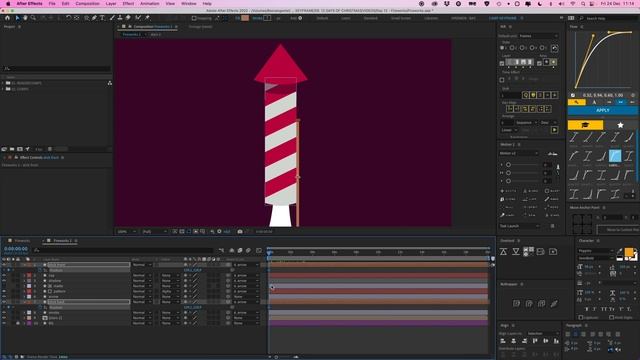
Task: Open the Task Launch dropdown in Motion 2
Action: click(x=520, y=226)
